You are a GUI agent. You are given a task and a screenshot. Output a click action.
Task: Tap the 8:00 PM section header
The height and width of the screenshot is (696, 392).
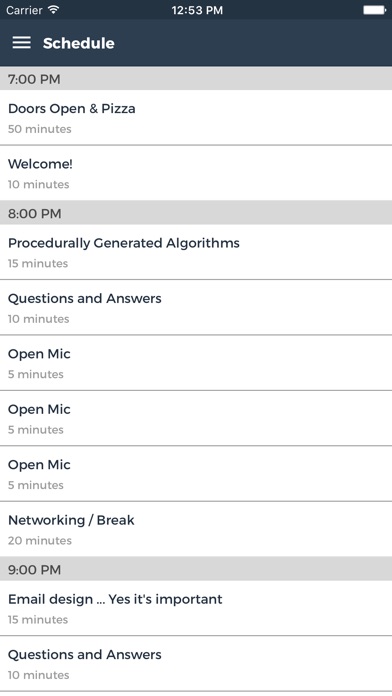pyautogui.click(x=196, y=213)
